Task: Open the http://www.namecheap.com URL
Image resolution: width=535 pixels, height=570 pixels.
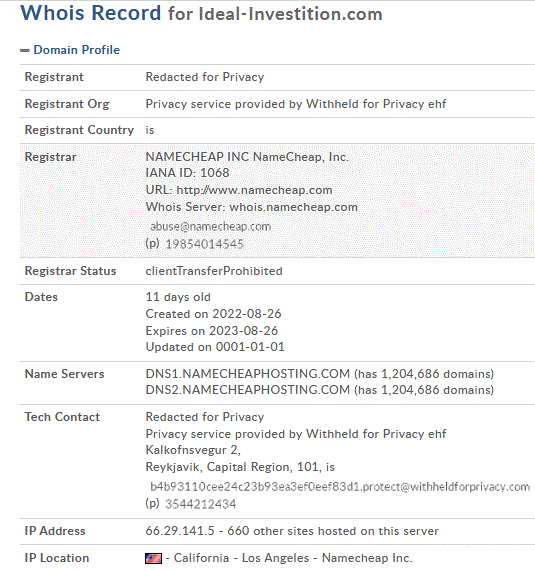Action: click(254, 190)
